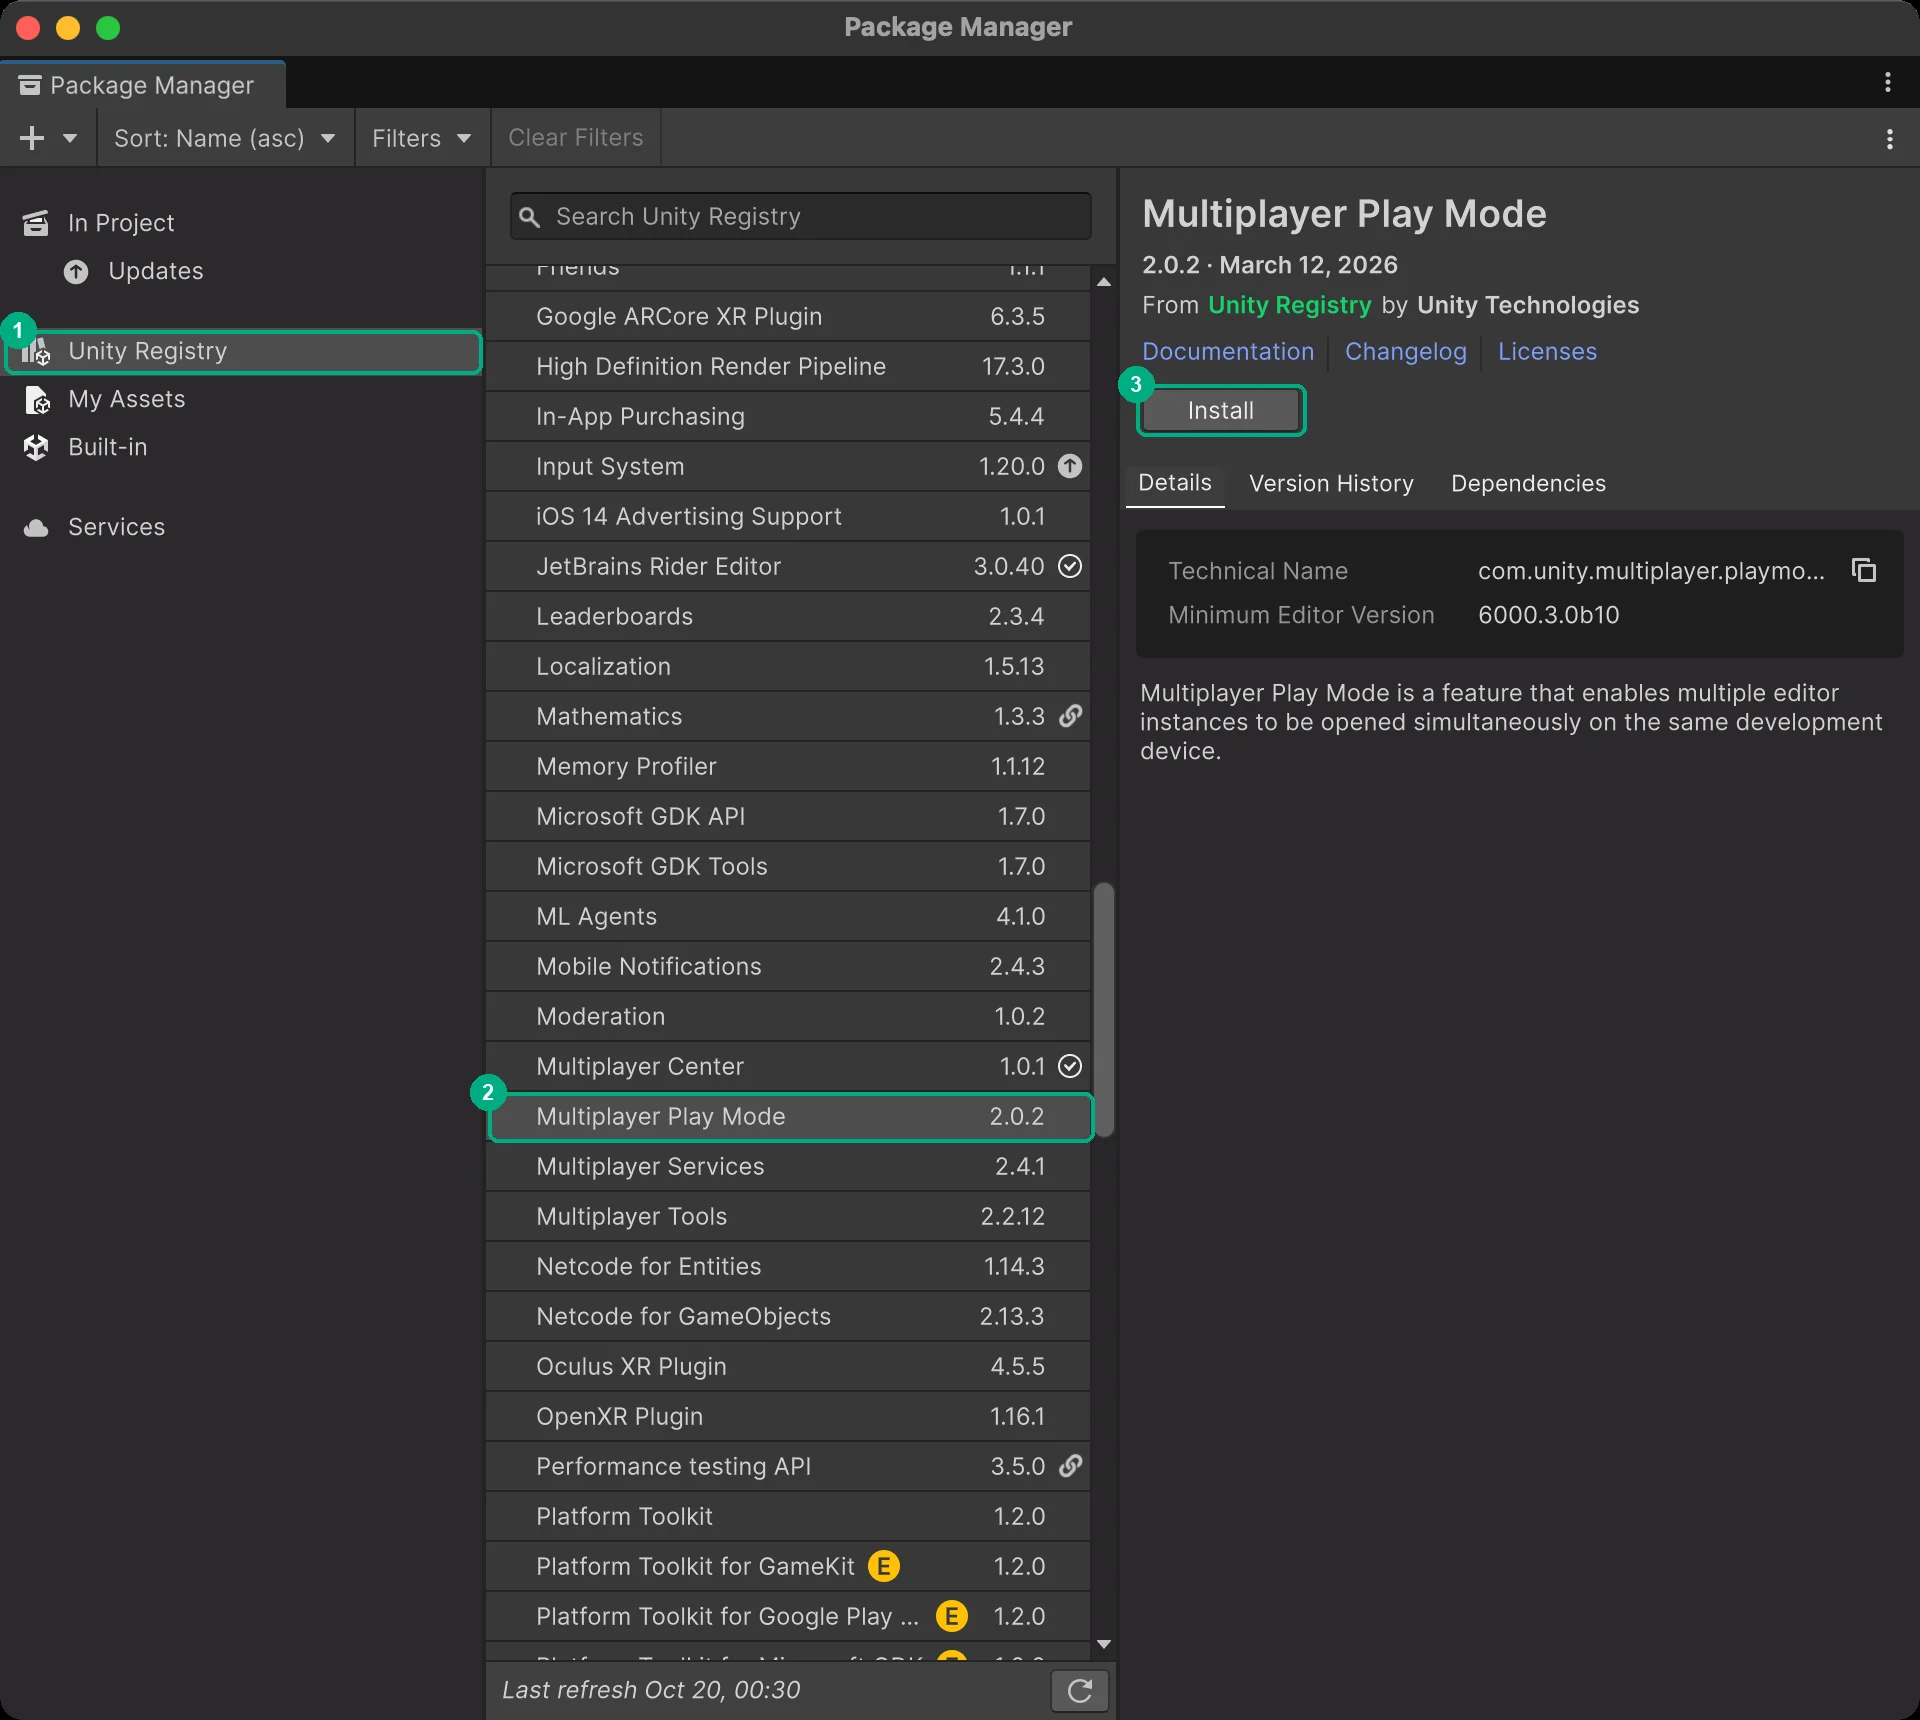
Task: Open the Documentation link
Action: click(x=1228, y=352)
